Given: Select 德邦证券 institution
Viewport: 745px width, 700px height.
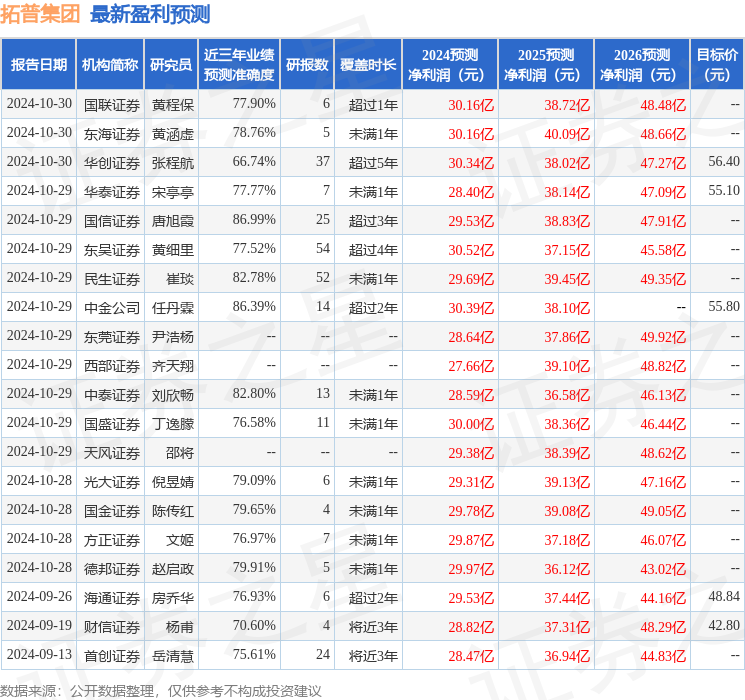Looking at the screenshot, I should (112, 569).
